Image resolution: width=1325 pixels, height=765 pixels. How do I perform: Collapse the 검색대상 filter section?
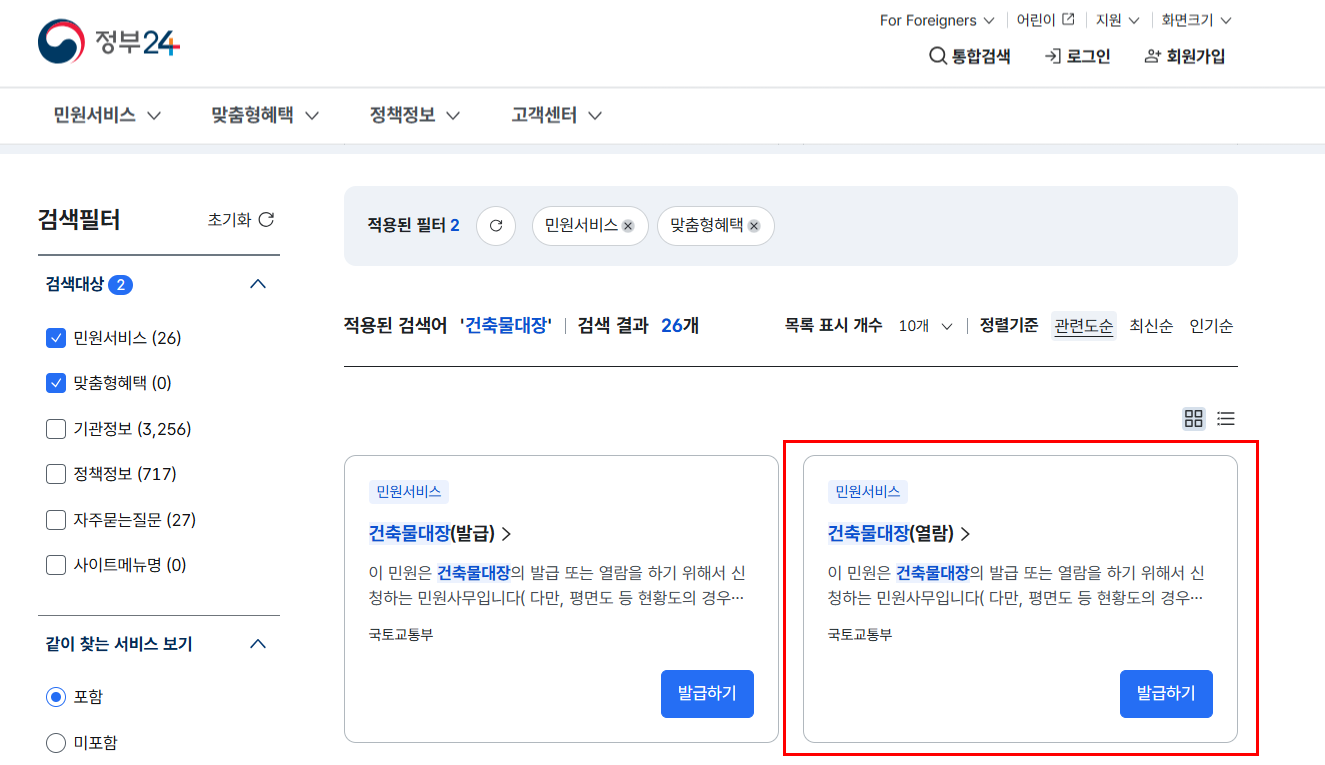[x=258, y=283]
